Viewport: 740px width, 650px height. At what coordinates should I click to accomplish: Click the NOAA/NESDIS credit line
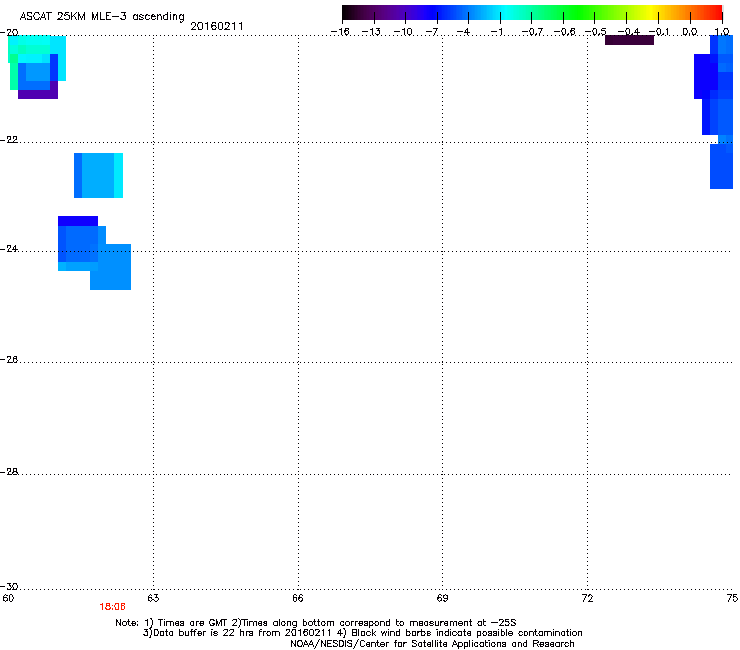tap(432, 644)
